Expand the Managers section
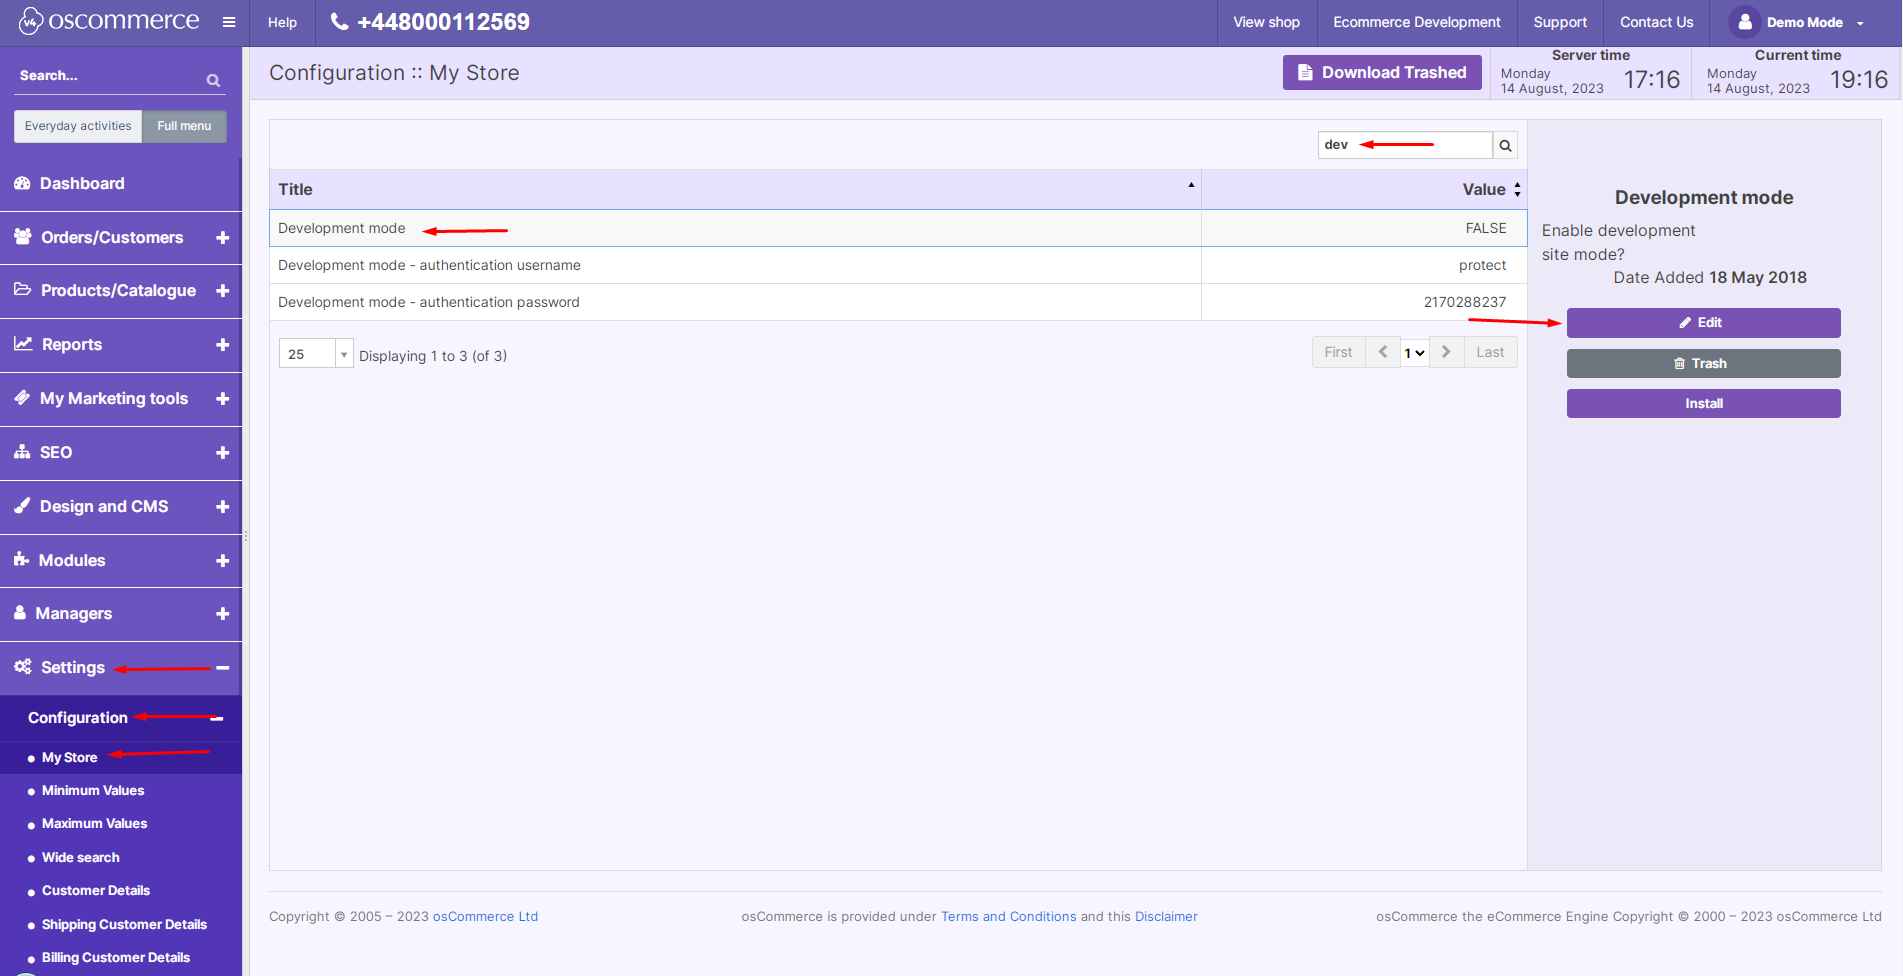 point(223,614)
